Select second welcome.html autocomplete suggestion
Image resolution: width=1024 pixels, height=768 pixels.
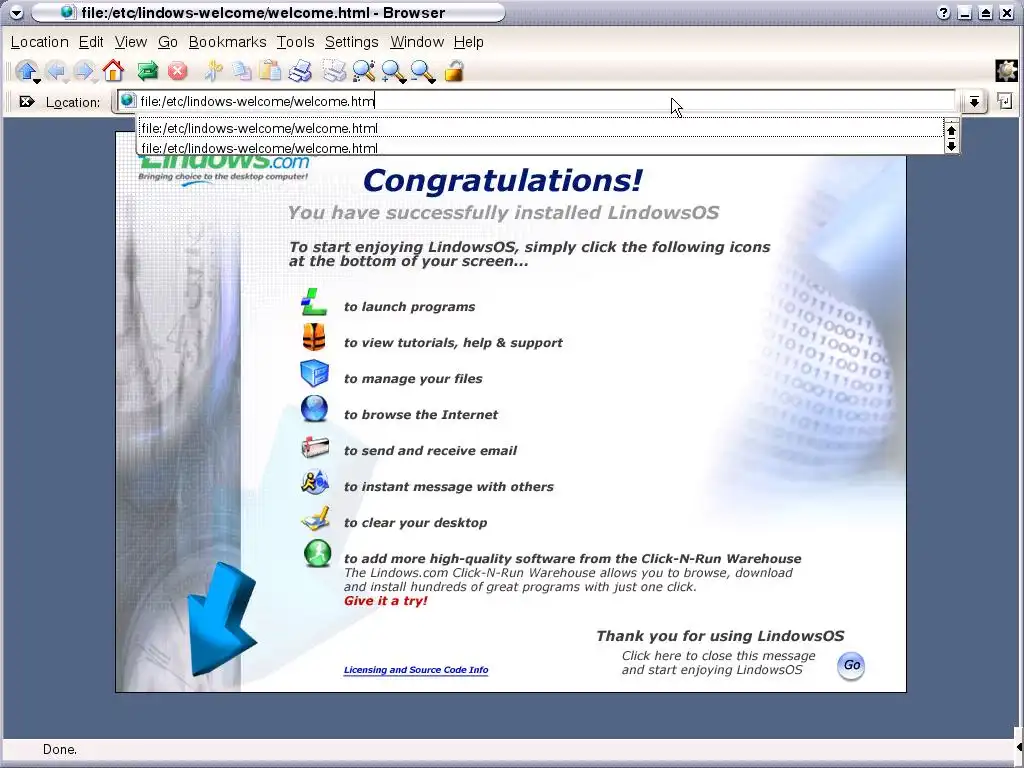coord(541,148)
